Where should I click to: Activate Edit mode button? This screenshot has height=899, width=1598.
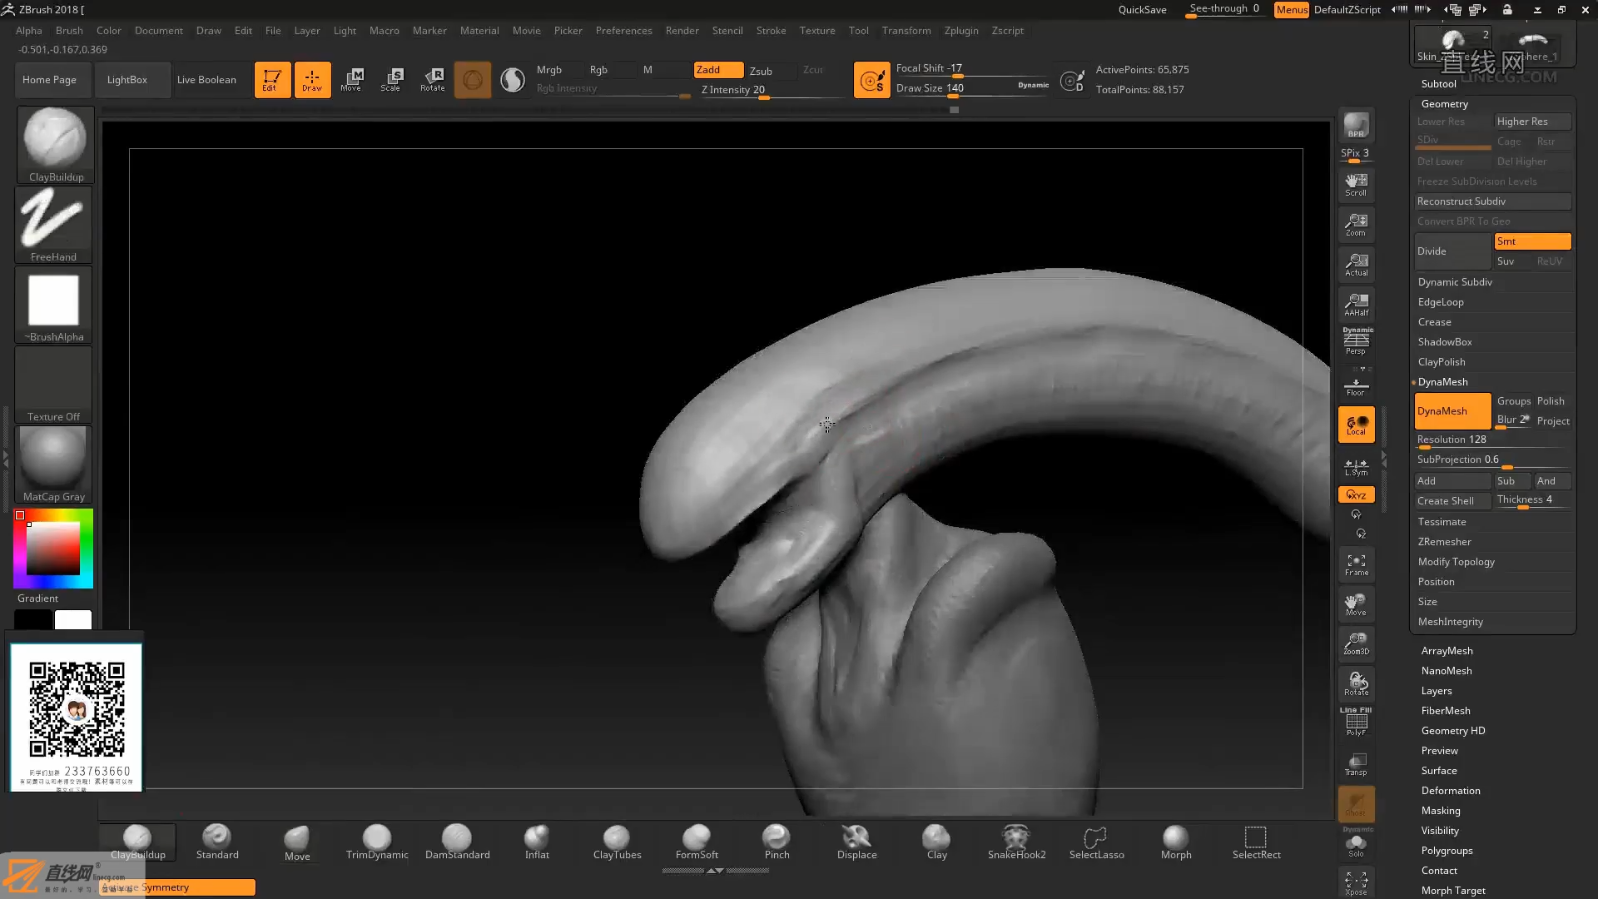point(272,80)
